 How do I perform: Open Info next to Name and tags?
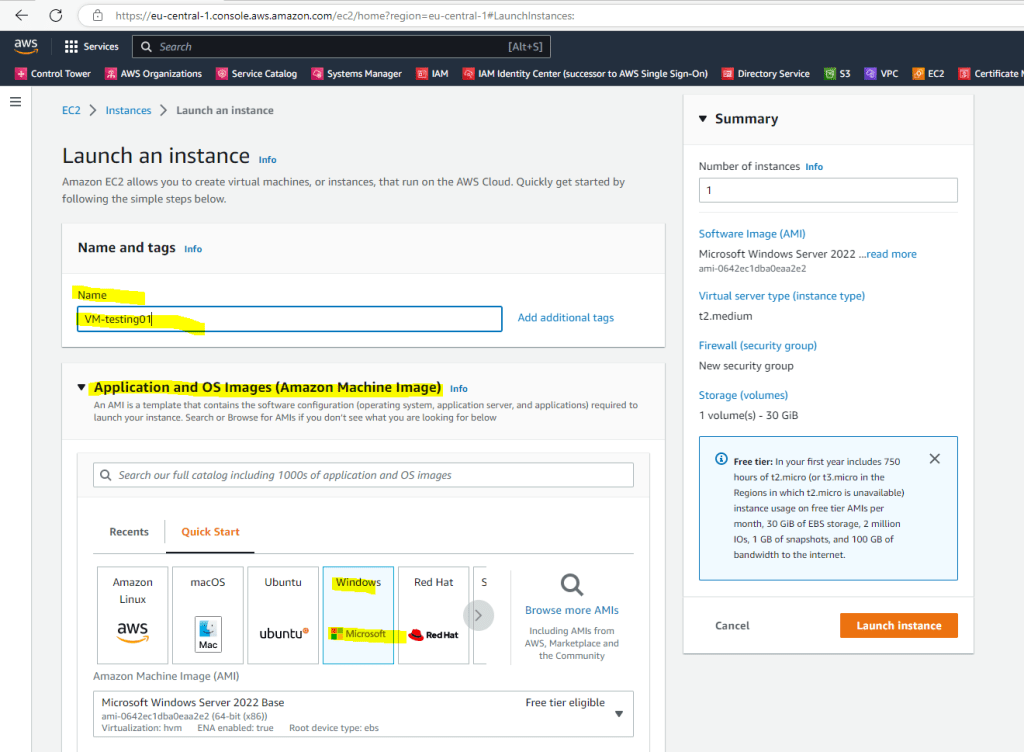point(193,249)
